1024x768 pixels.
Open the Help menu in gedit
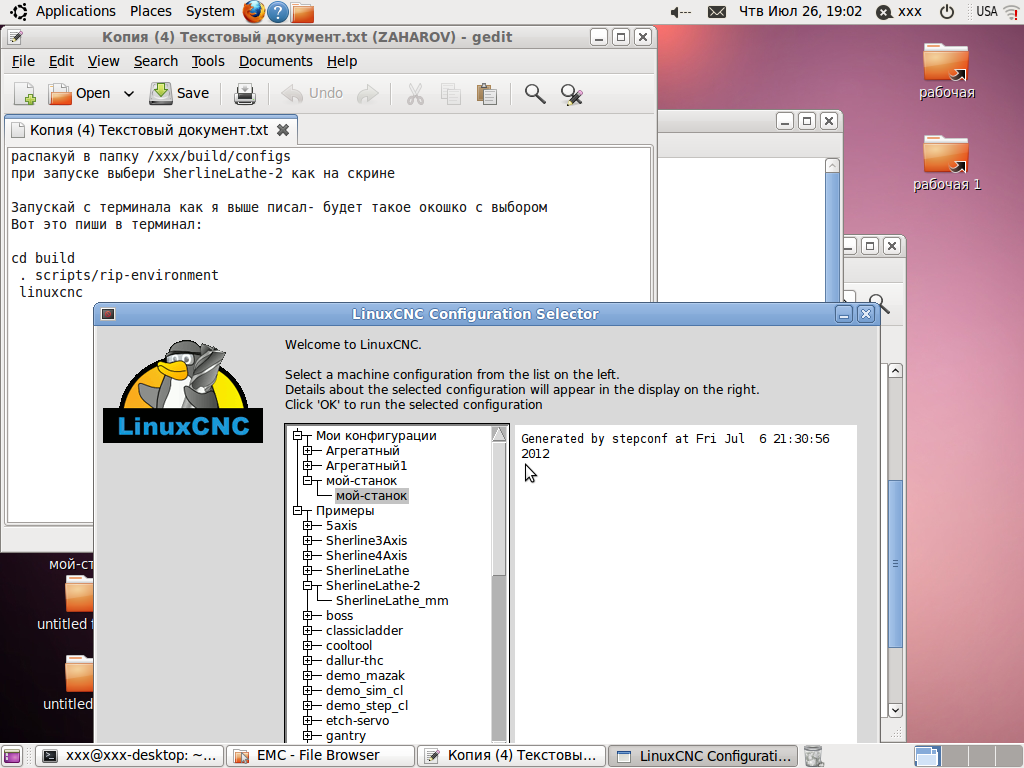(342, 61)
